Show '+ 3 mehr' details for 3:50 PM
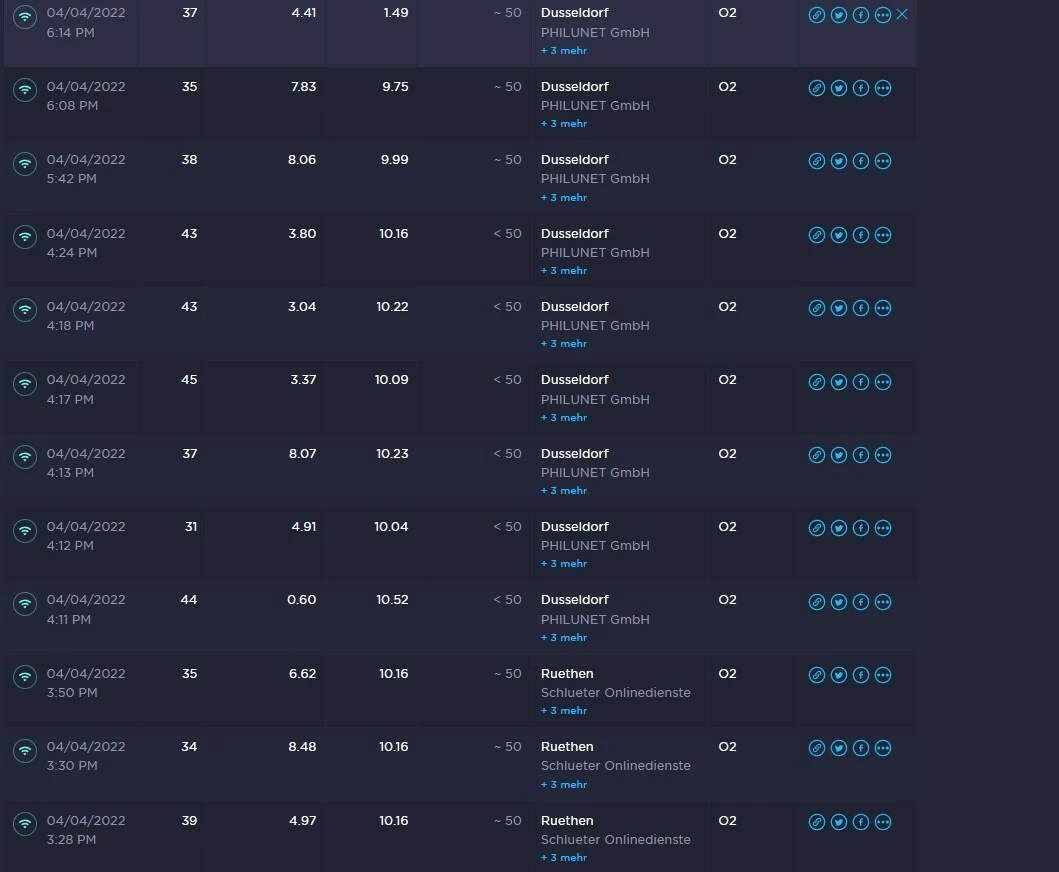Image resolution: width=1059 pixels, height=872 pixels. pos(564,711)
